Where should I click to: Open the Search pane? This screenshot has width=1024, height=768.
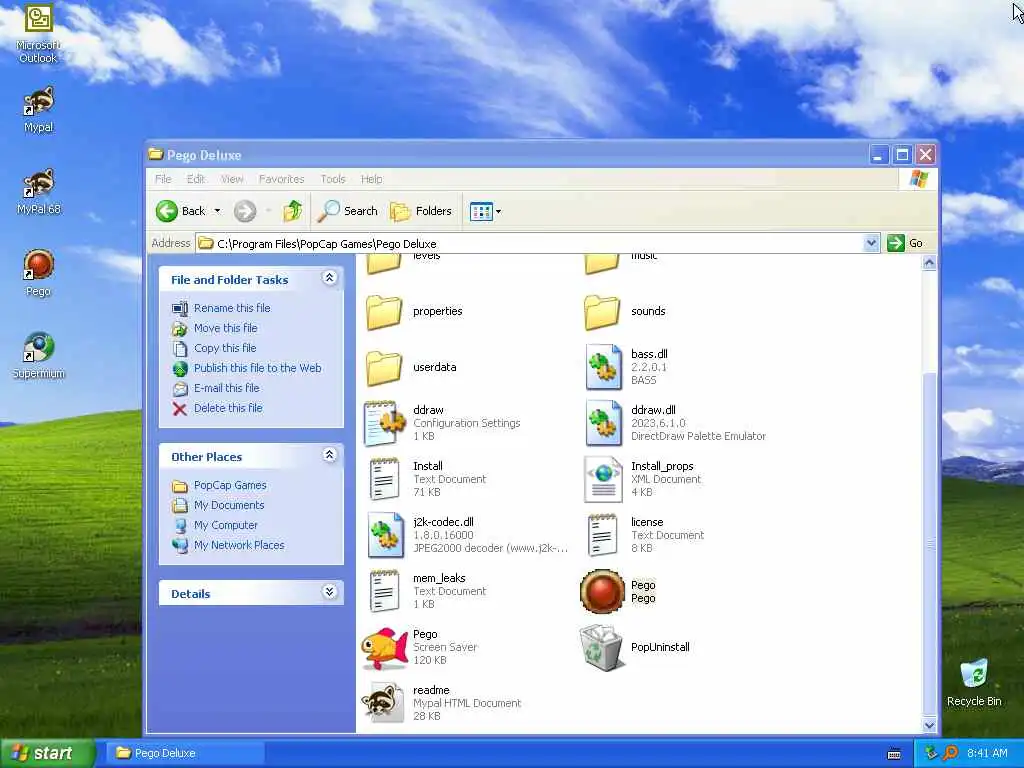point(347,211)
